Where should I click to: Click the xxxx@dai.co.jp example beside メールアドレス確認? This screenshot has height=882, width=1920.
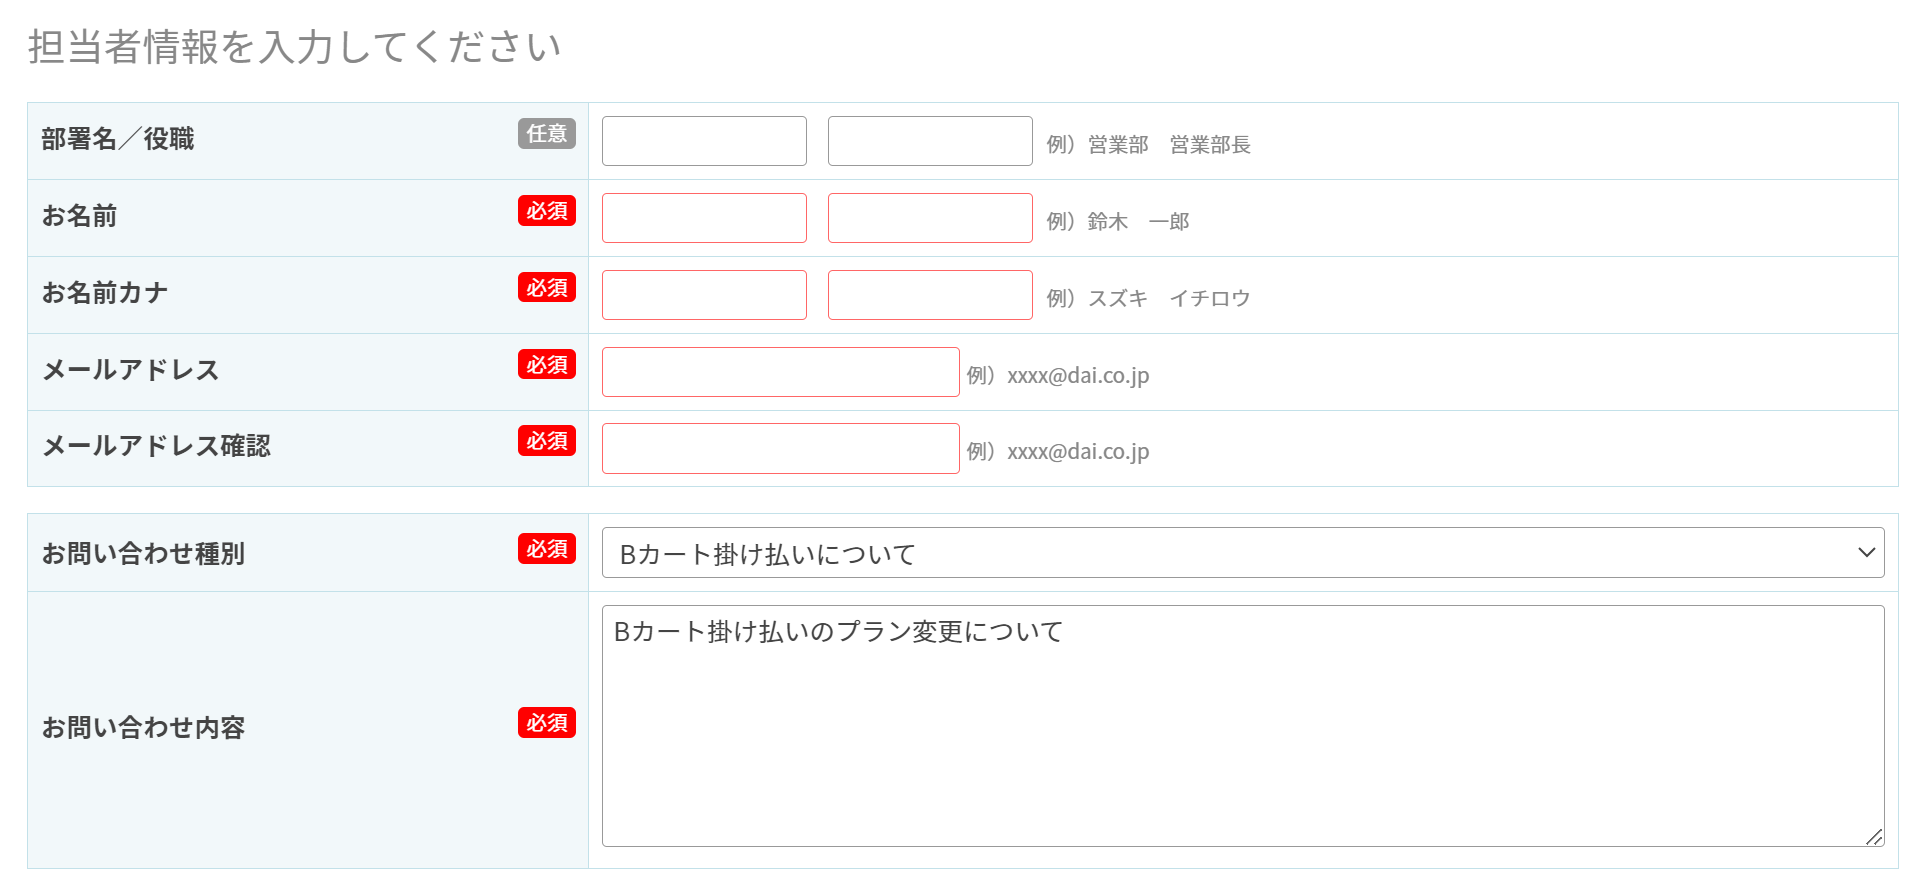pos(1078,452)
